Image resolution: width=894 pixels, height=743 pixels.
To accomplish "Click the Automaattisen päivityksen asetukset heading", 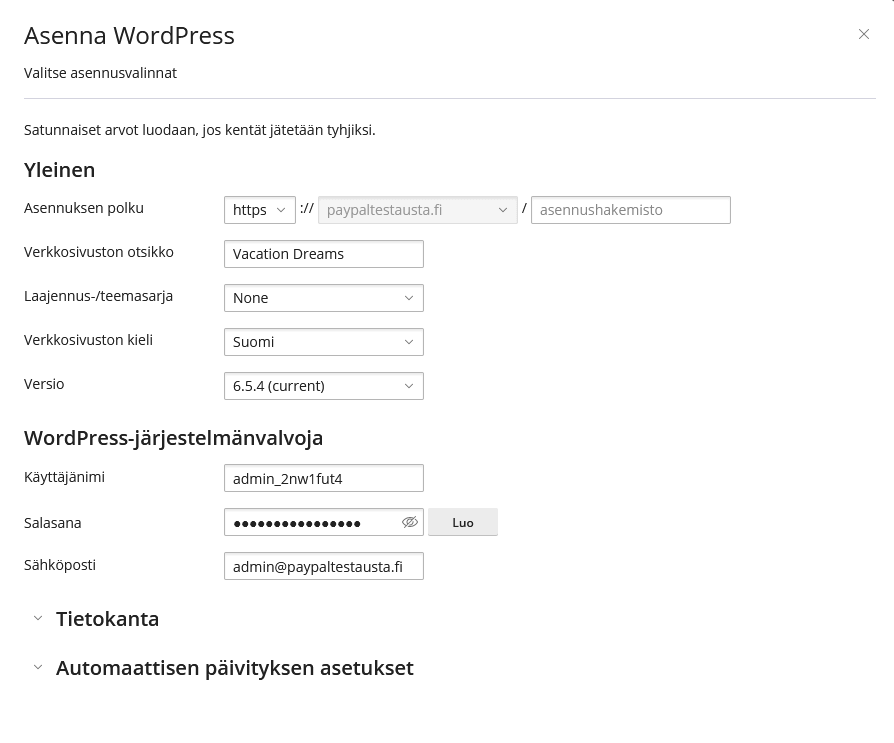I will [x=234, y=668].
